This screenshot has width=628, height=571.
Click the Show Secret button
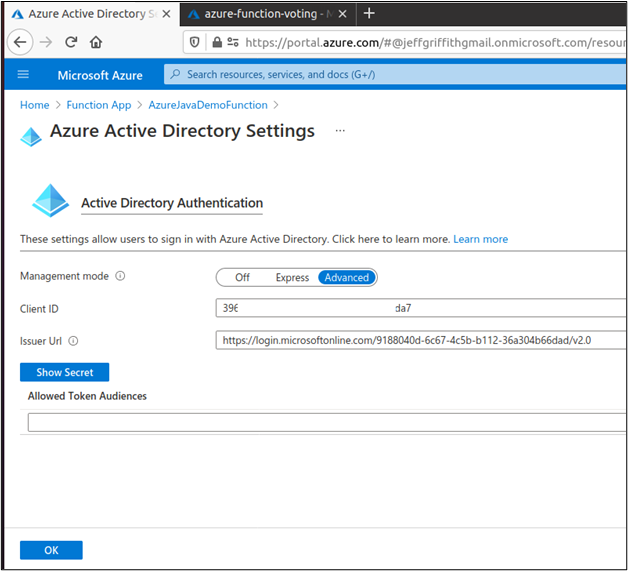point(64,372)
